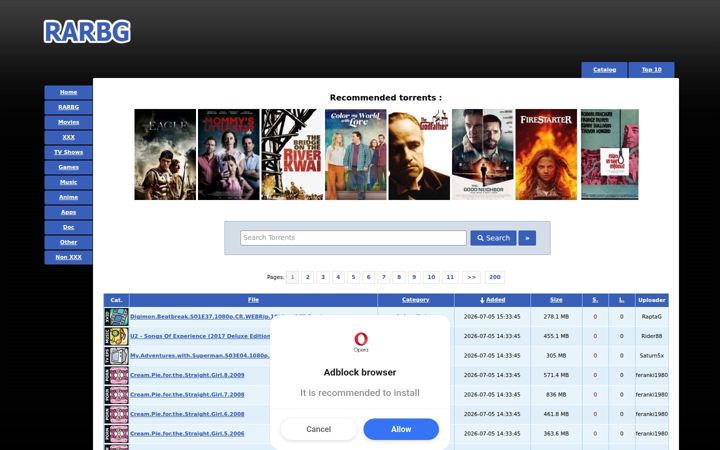Open U2 Songs Of Experience torrent link
This screenshot has width=720, height=450.
click(x=200, y=336)
